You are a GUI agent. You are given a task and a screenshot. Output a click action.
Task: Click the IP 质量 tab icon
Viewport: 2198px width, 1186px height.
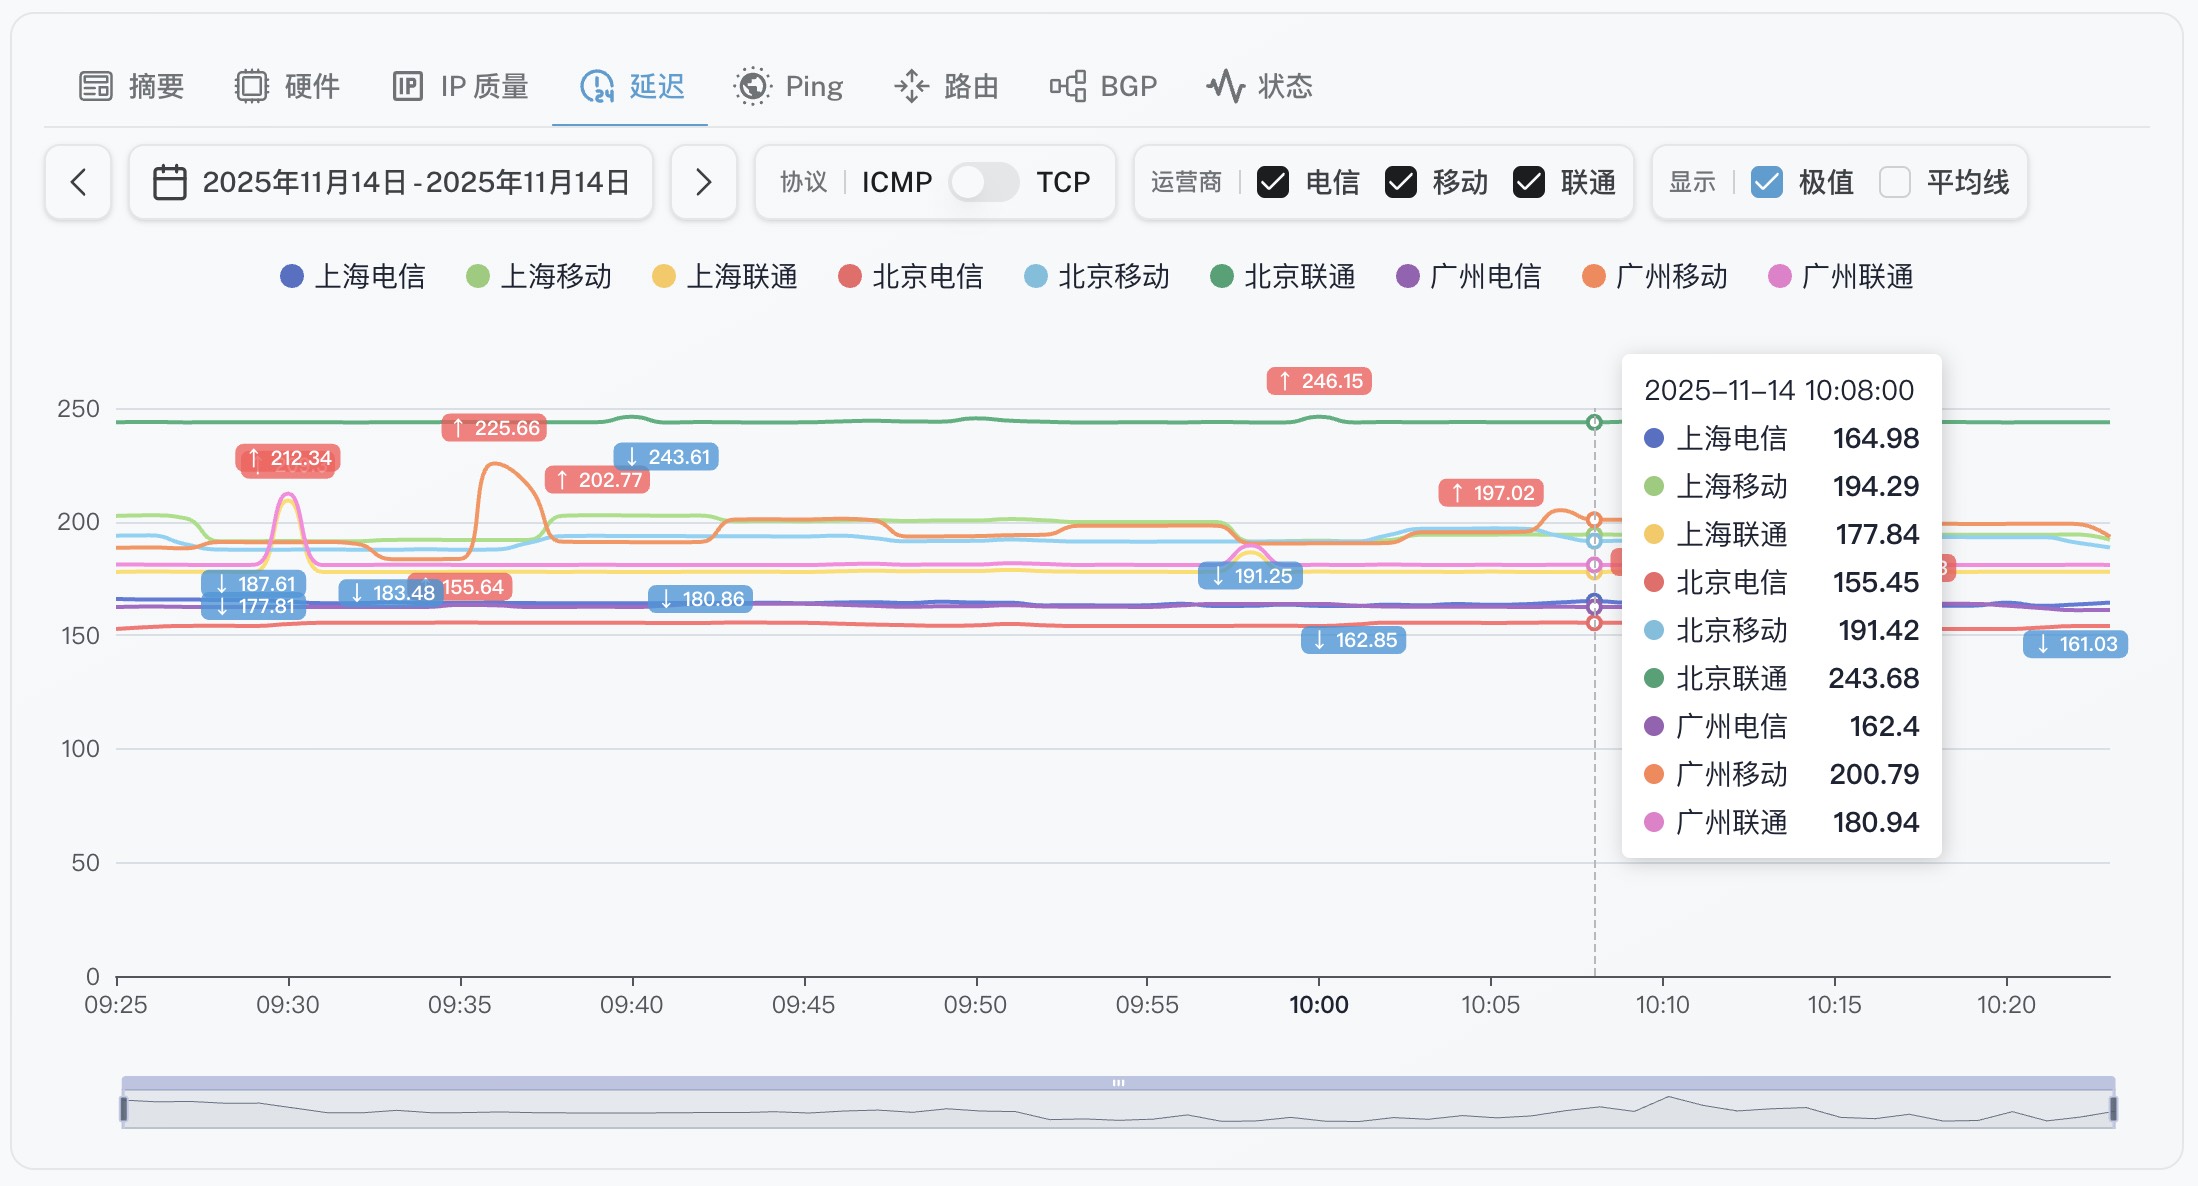click(x=408, y=86)
